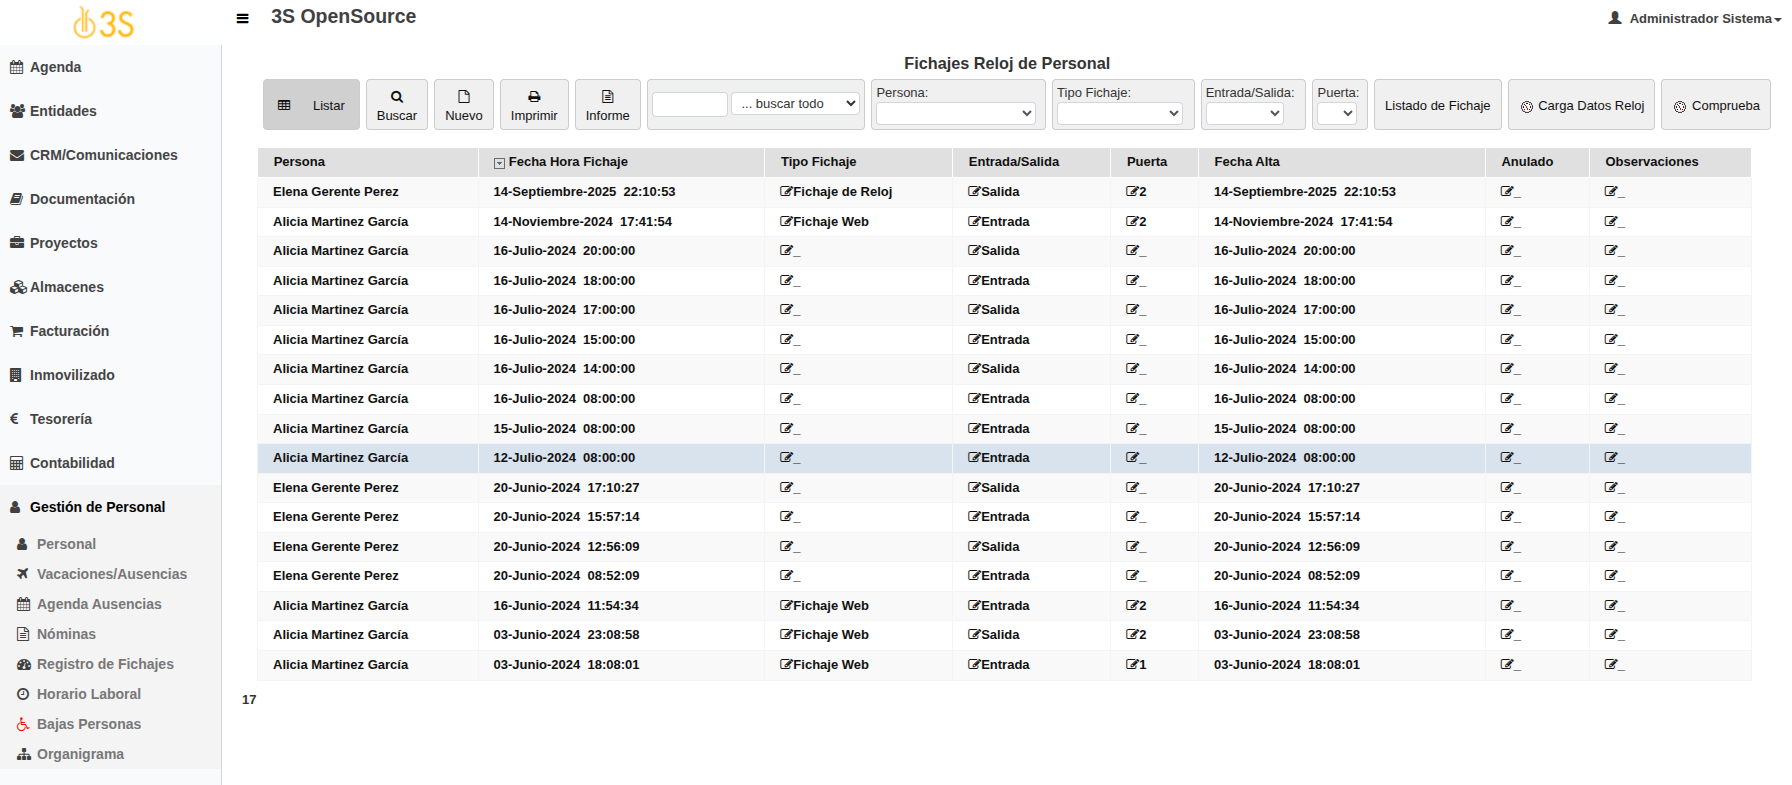The image size is (1792, 785).
Task: Expand the Tipo Fichaje dropdown
Action: (1119, 114)
